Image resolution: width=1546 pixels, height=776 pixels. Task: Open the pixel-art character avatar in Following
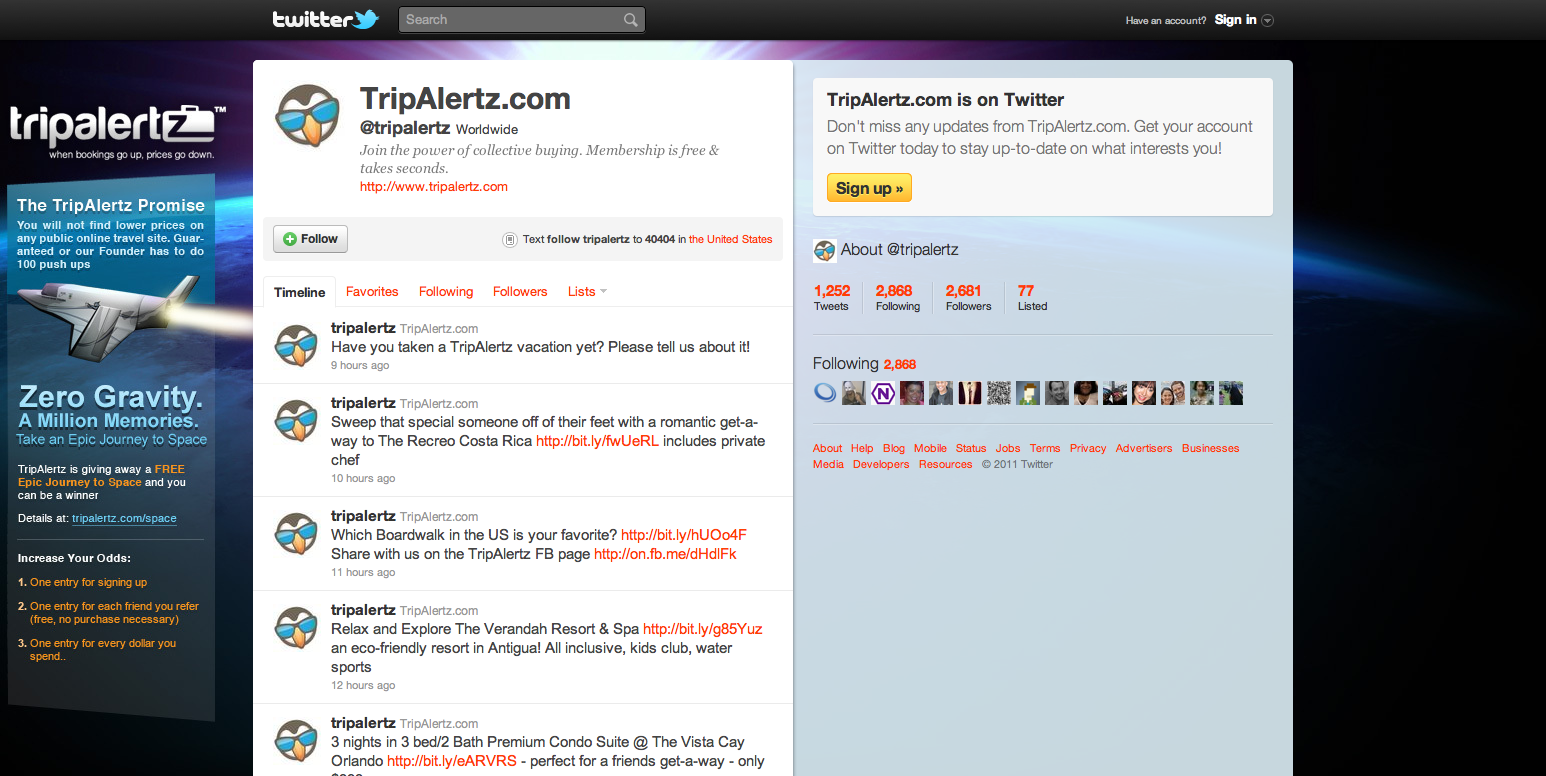click(1028, 393)
